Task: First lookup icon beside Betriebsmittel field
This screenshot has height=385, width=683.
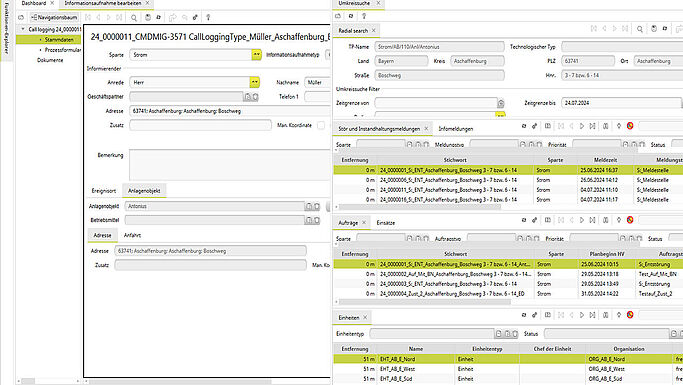Action: click(x=308, y=220)
